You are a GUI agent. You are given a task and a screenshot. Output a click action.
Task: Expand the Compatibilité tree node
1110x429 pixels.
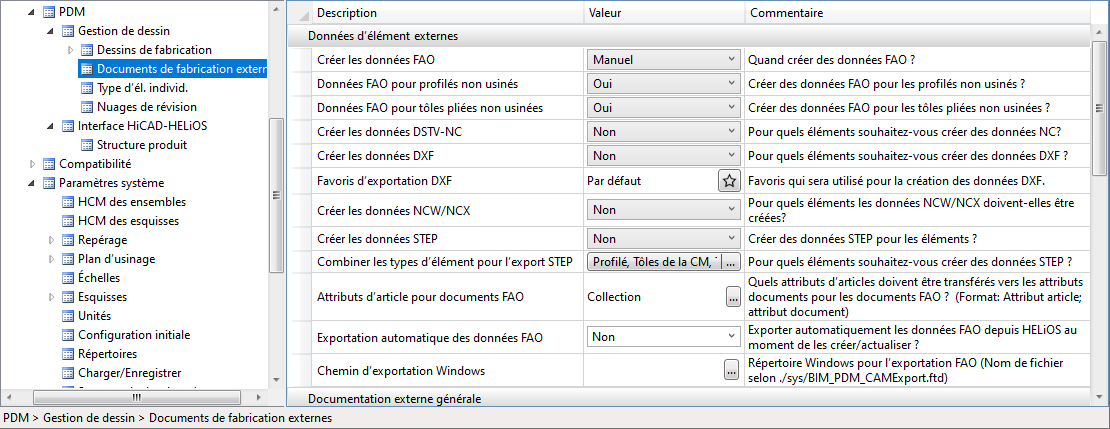pos(33,164)
